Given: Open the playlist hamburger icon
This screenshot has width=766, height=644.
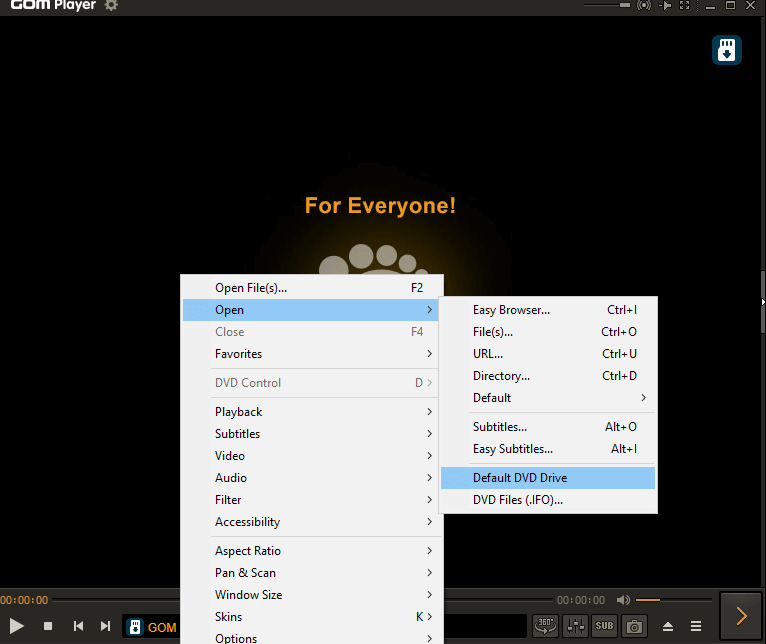Looking at the screenshot, I should 696,626.
